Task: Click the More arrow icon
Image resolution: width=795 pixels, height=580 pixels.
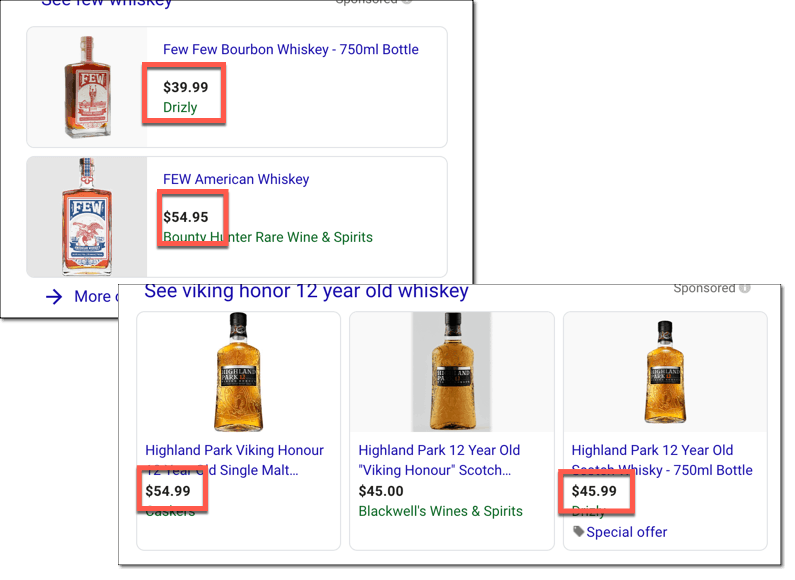Action: [x=54, y=297]
